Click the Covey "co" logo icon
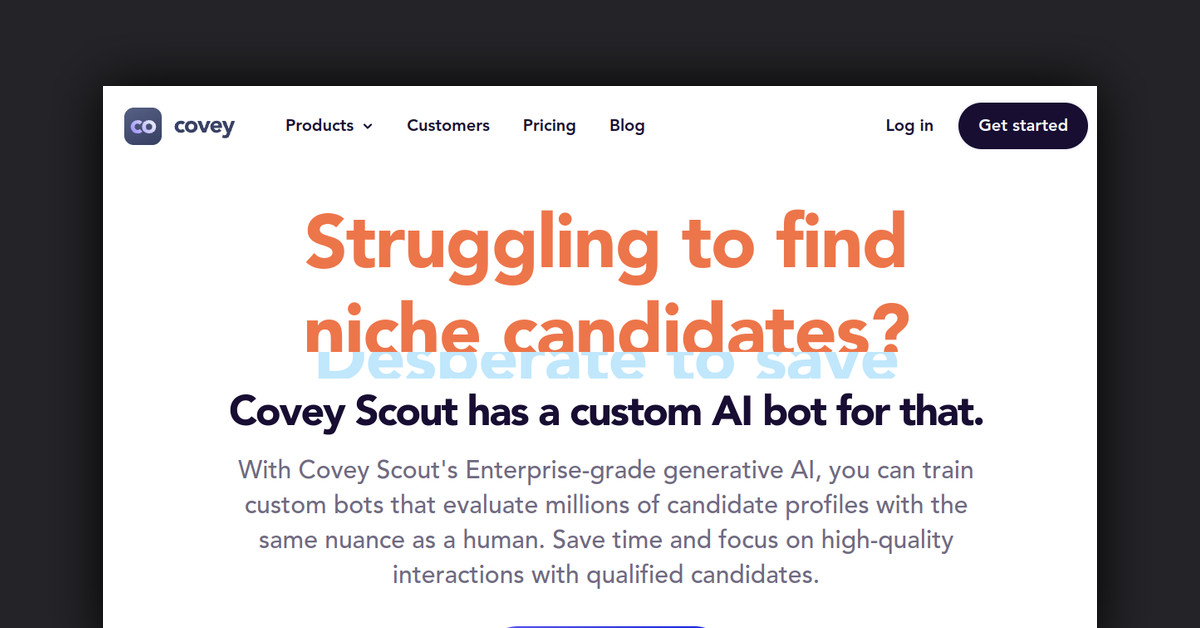This screenshot has width=1200, height=628. (143, 125)
